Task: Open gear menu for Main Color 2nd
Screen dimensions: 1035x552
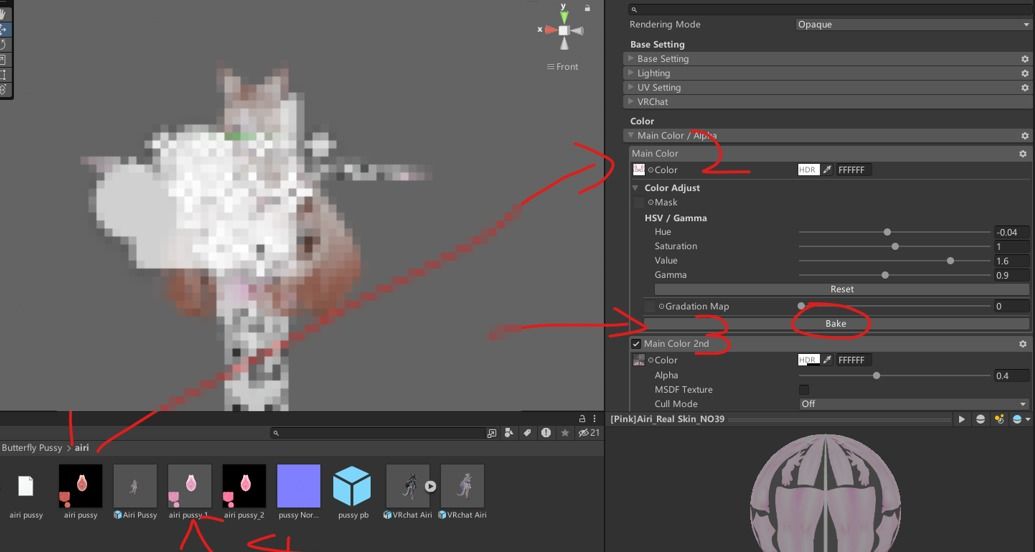Action: coord(1022,344)
